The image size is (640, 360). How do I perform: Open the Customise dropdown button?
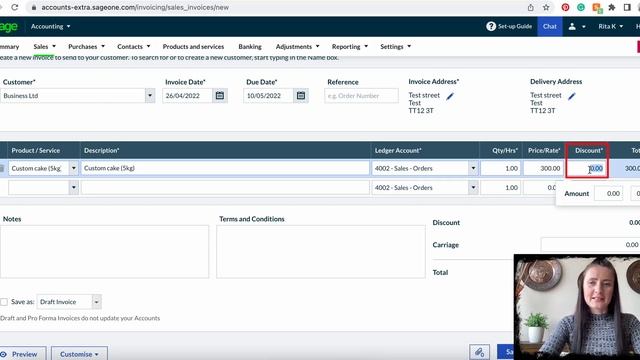[80, 354]
